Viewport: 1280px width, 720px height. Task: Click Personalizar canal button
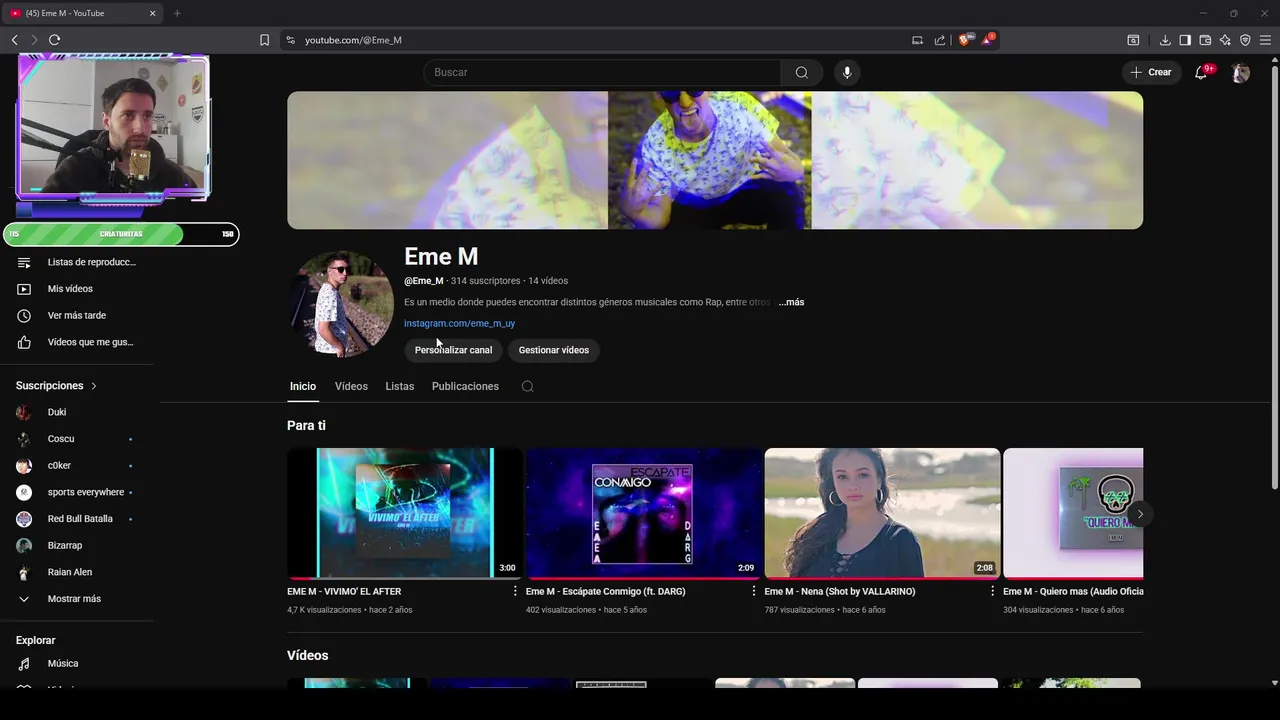(453, 350)
